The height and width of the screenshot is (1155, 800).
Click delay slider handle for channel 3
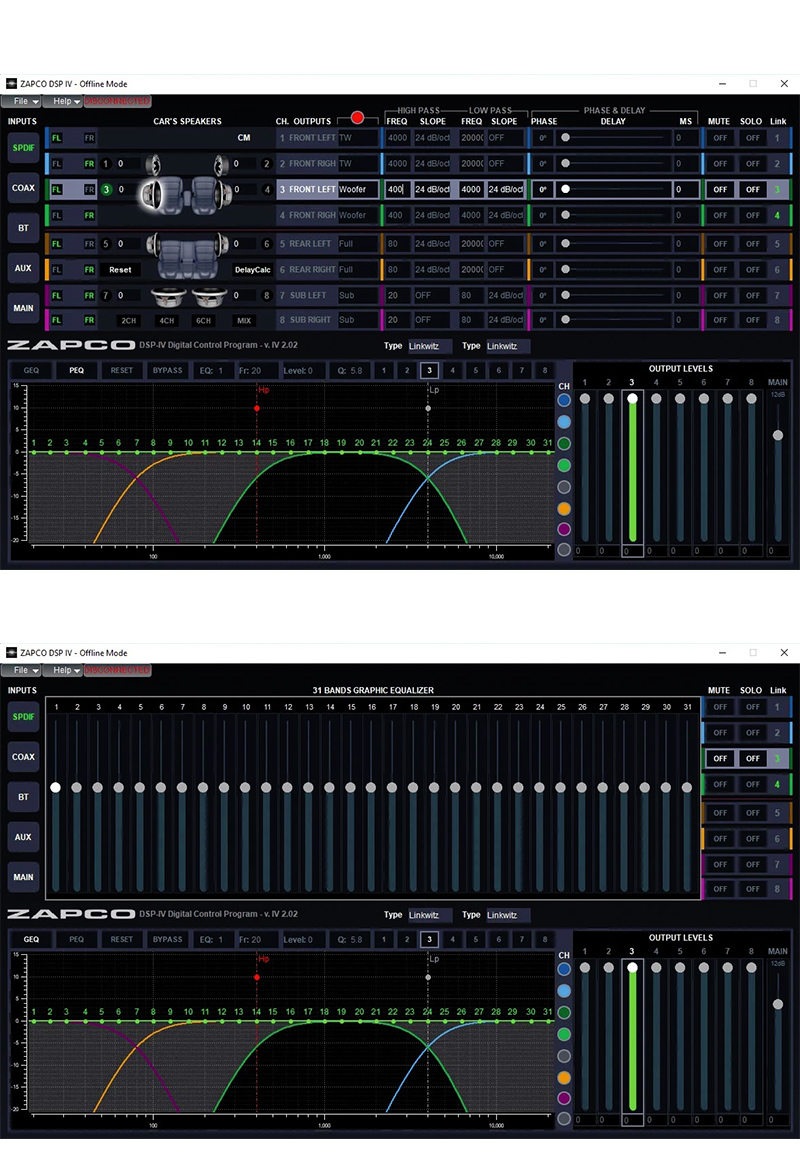click(x=565, y=189)
